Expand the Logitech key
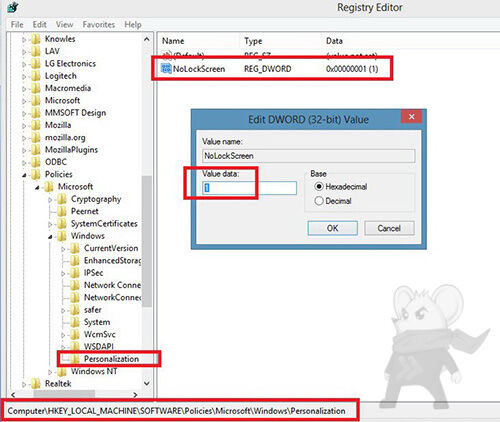Viewport: 500px width, 422px height. (x=24, y=77)
